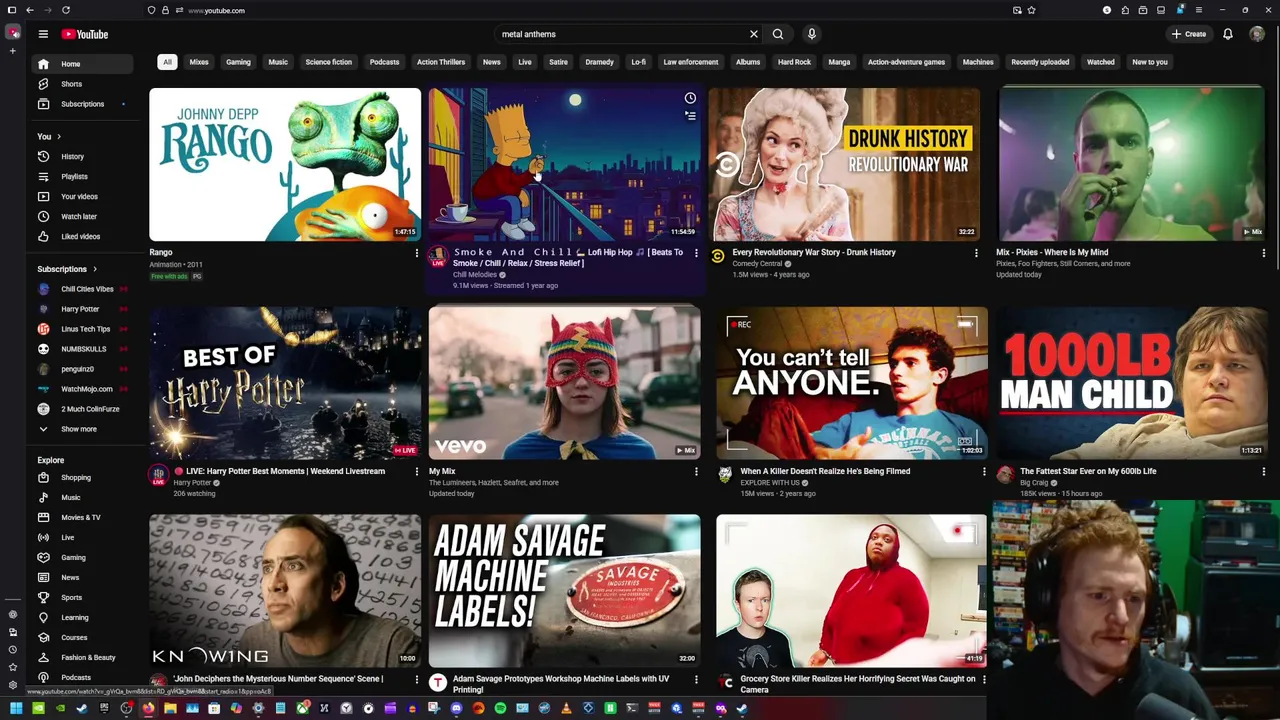
Task: Open WatchMojo.com channel
Action: click(82, 389)
